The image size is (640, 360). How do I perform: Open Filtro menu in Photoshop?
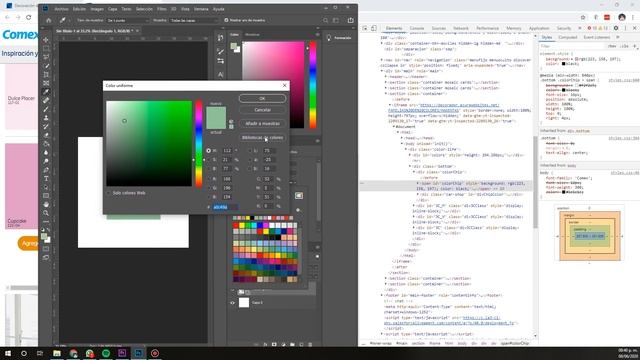[162, 9]
